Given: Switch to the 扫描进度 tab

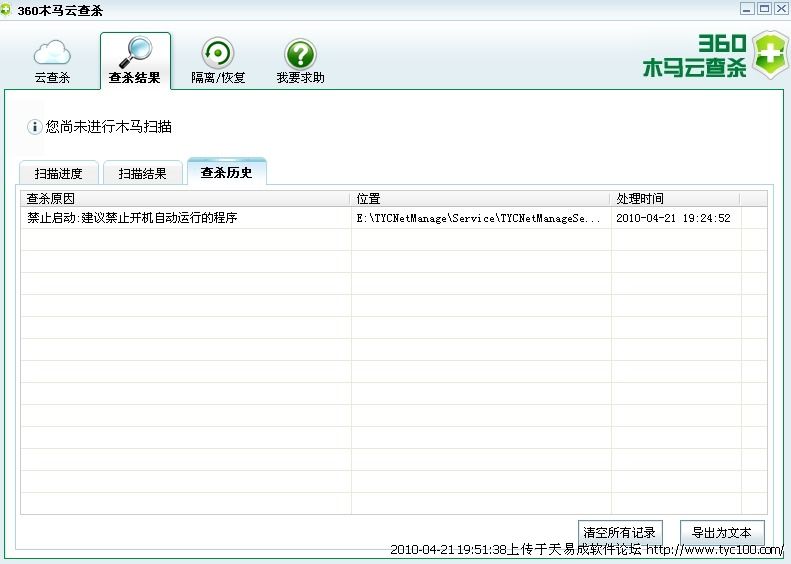Looking at the screenshot, I should [x=58, y=173].
